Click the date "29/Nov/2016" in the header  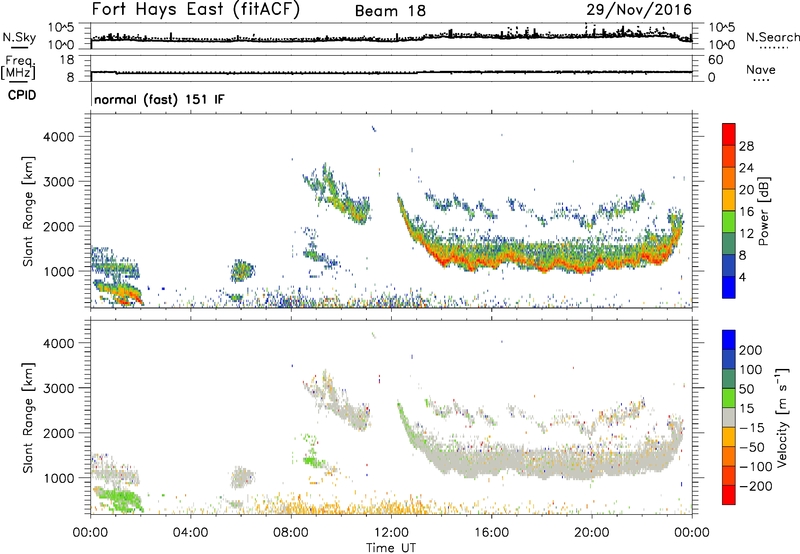(x=639, y=10)
